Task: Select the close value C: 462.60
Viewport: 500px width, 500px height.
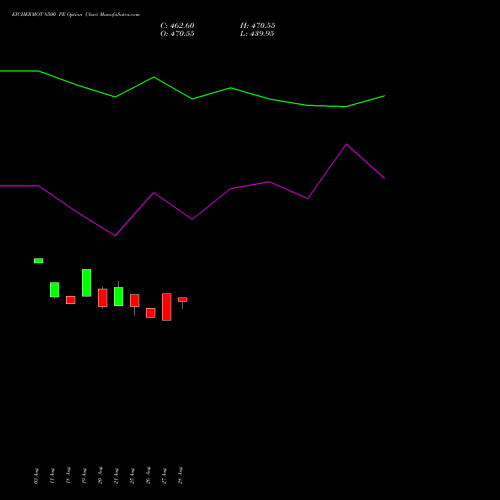Action: pyautogui.click(x=177, y=26)
